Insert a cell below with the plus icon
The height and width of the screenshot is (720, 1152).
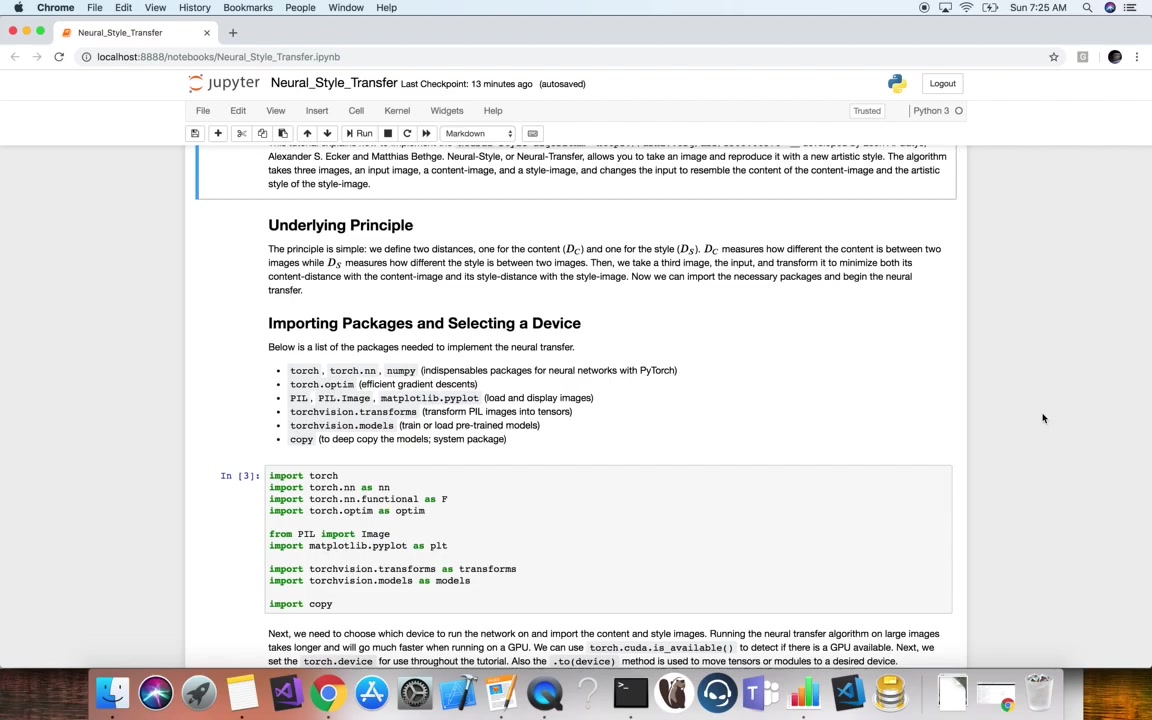[217, 134]
